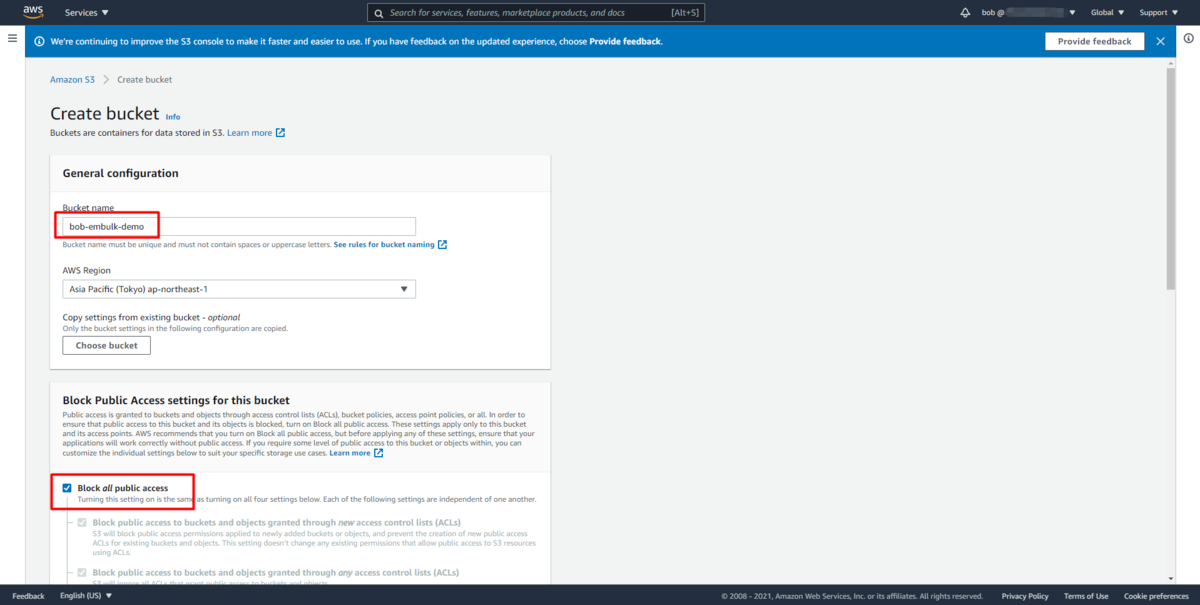Go to Amazon S3 breadcrumb

click(x=73, y=79)
